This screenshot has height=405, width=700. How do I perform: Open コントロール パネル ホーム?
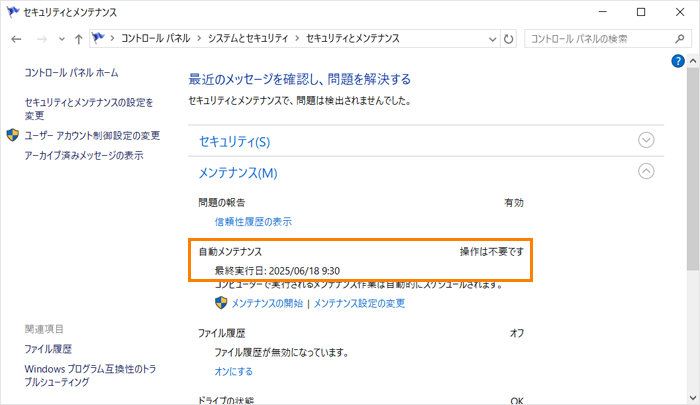71,73
